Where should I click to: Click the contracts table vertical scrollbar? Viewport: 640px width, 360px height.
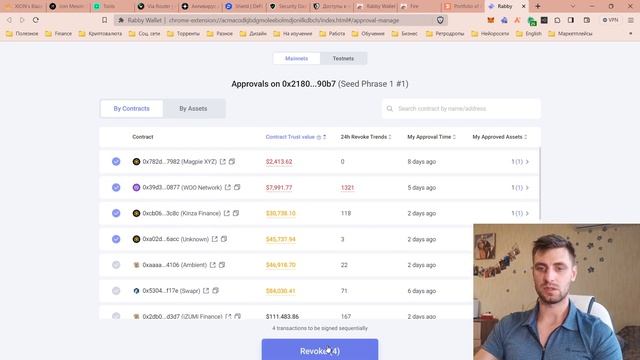(540, 184)
